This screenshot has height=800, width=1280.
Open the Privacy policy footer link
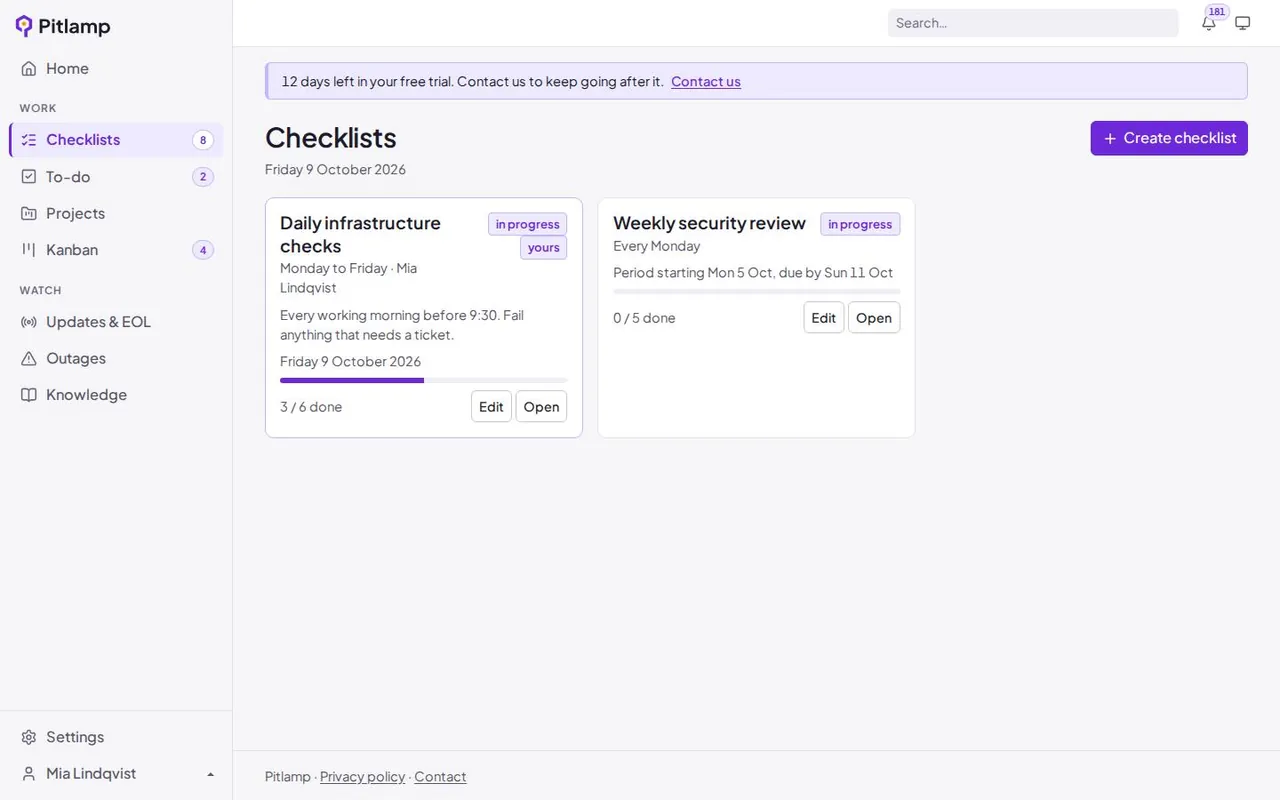point(362,777)
